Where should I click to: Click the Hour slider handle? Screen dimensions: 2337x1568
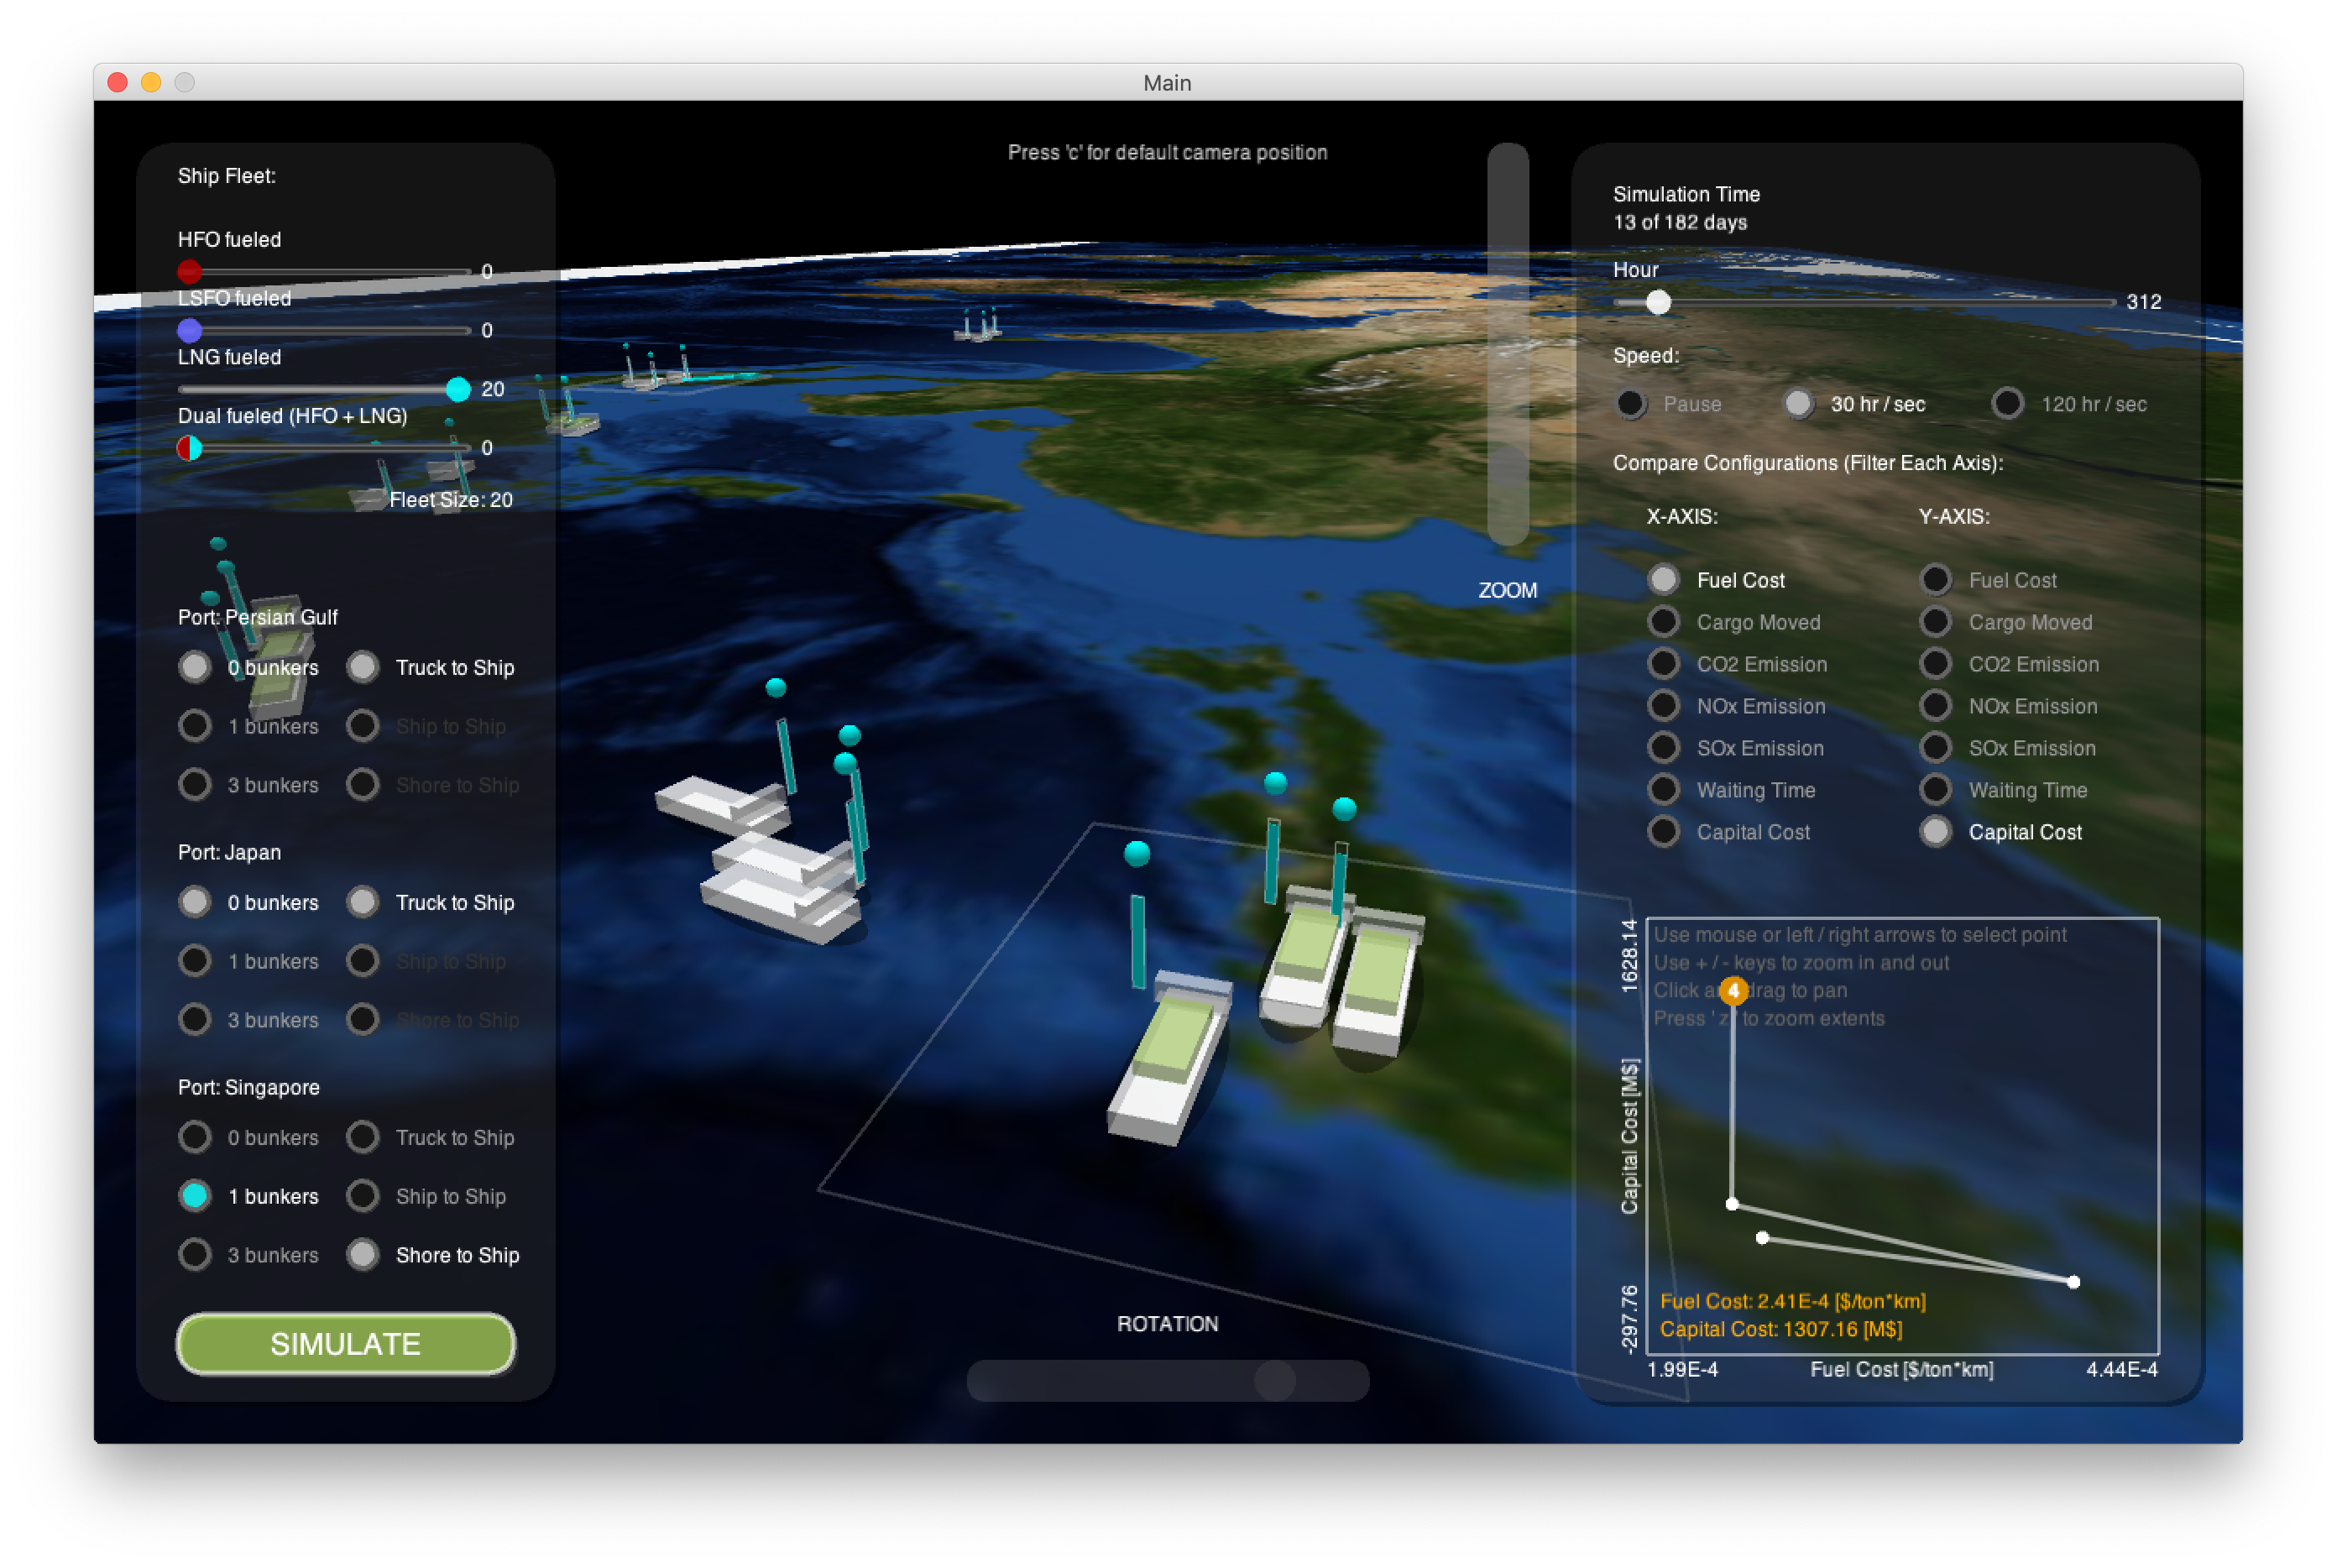pos(1658,302)
